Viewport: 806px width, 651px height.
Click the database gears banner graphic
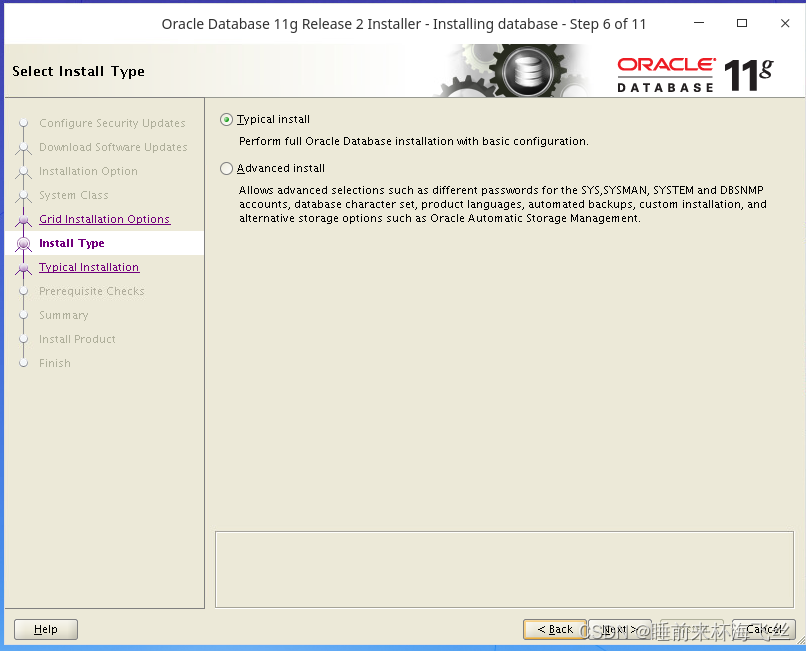530,70
